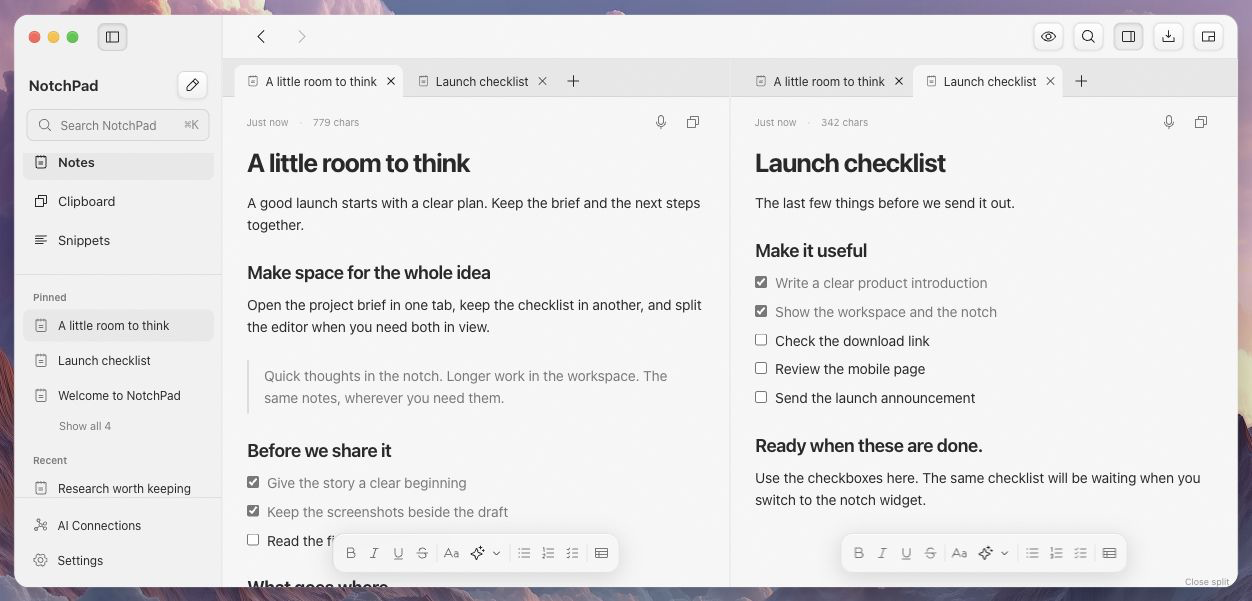
Task: Check 'Send the launch announcement' box
Action: point(761,397)
